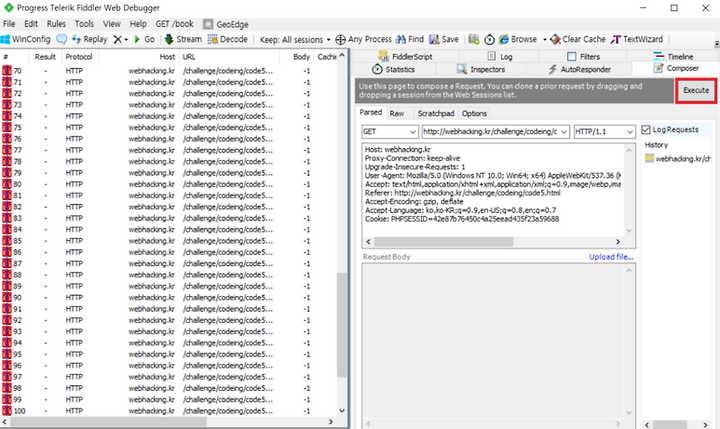
Task: Click the timer clock icon in toolbar
Action: [489, 40]
